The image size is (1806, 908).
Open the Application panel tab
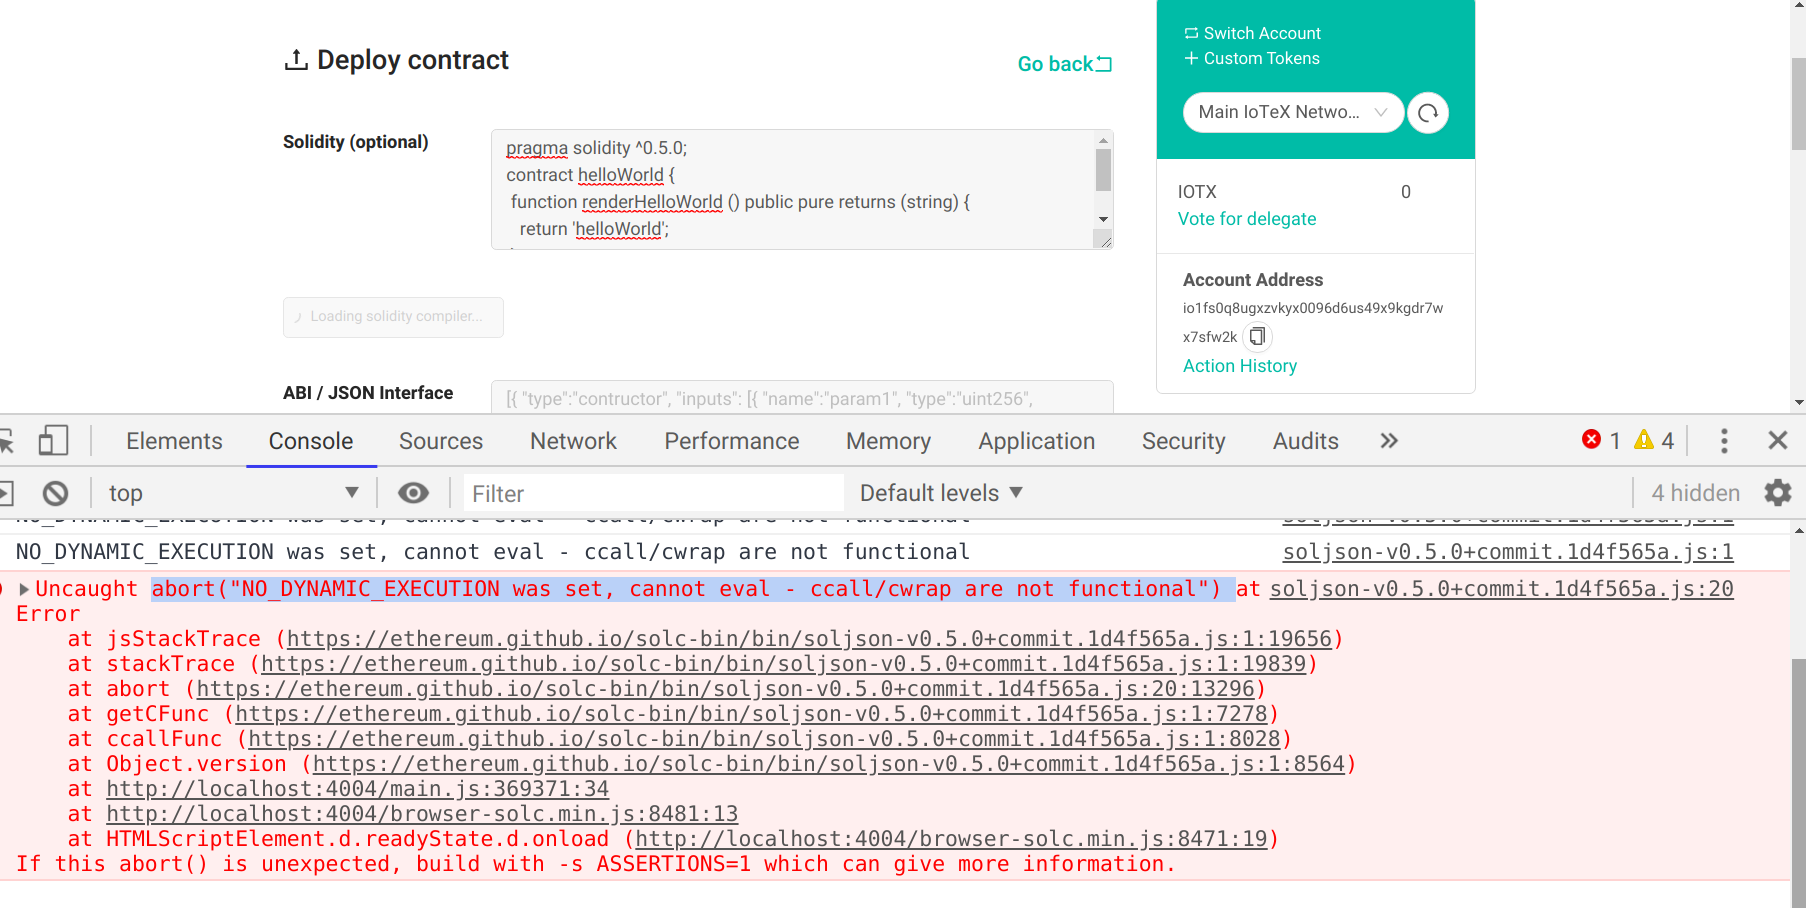click(x=1036, y=440)
